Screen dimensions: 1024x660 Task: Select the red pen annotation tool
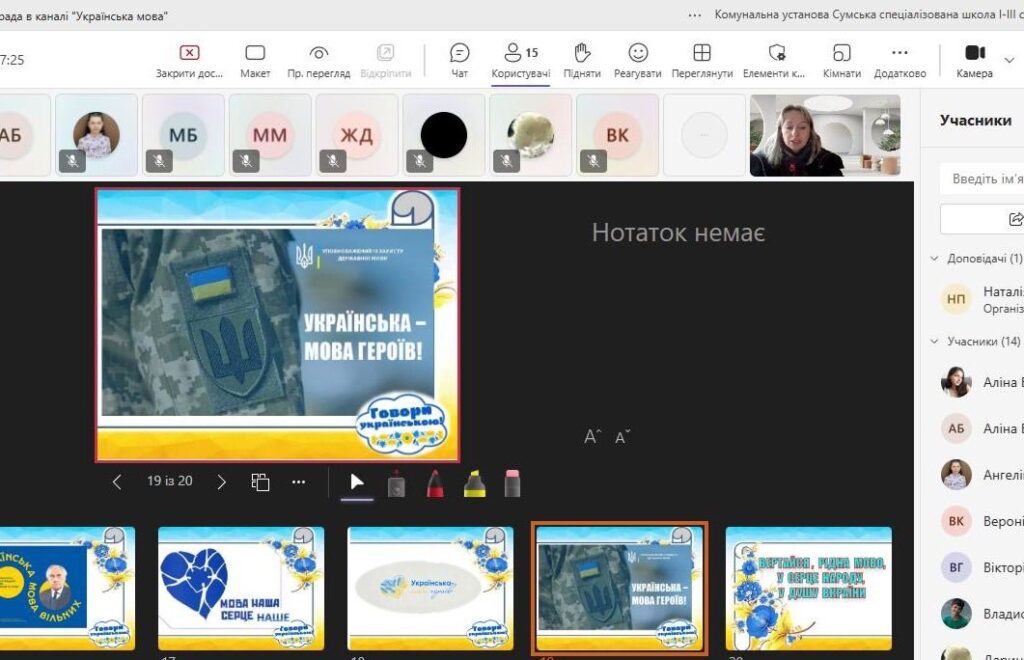click(x=436, y=484)
